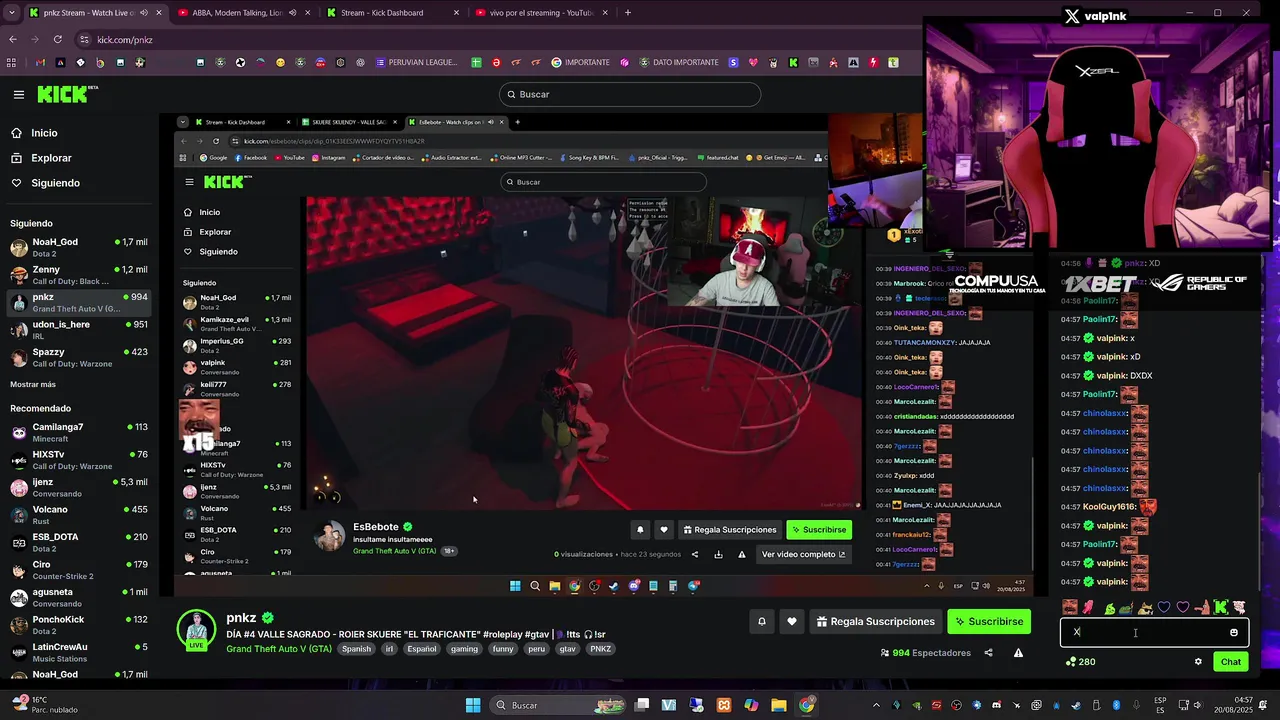The image size is (1280, 720).
Task: Open HIXSTv recommended channel
Action: click(x=79, y=460)
